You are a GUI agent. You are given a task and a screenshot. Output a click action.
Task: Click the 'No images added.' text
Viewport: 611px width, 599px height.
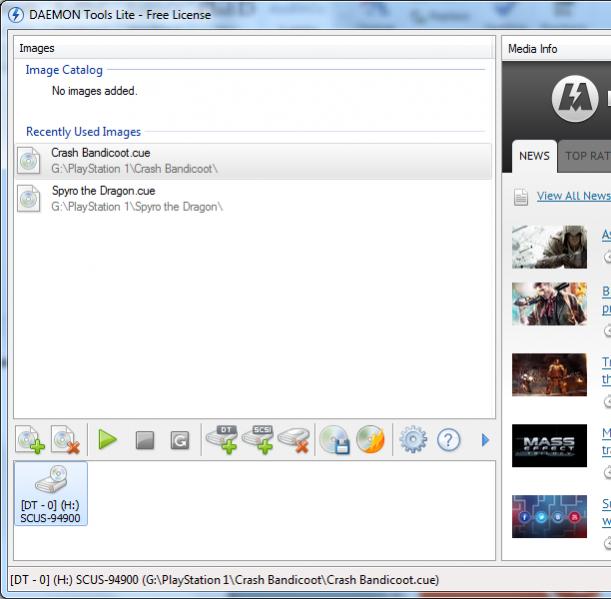[x=95, y=91]
